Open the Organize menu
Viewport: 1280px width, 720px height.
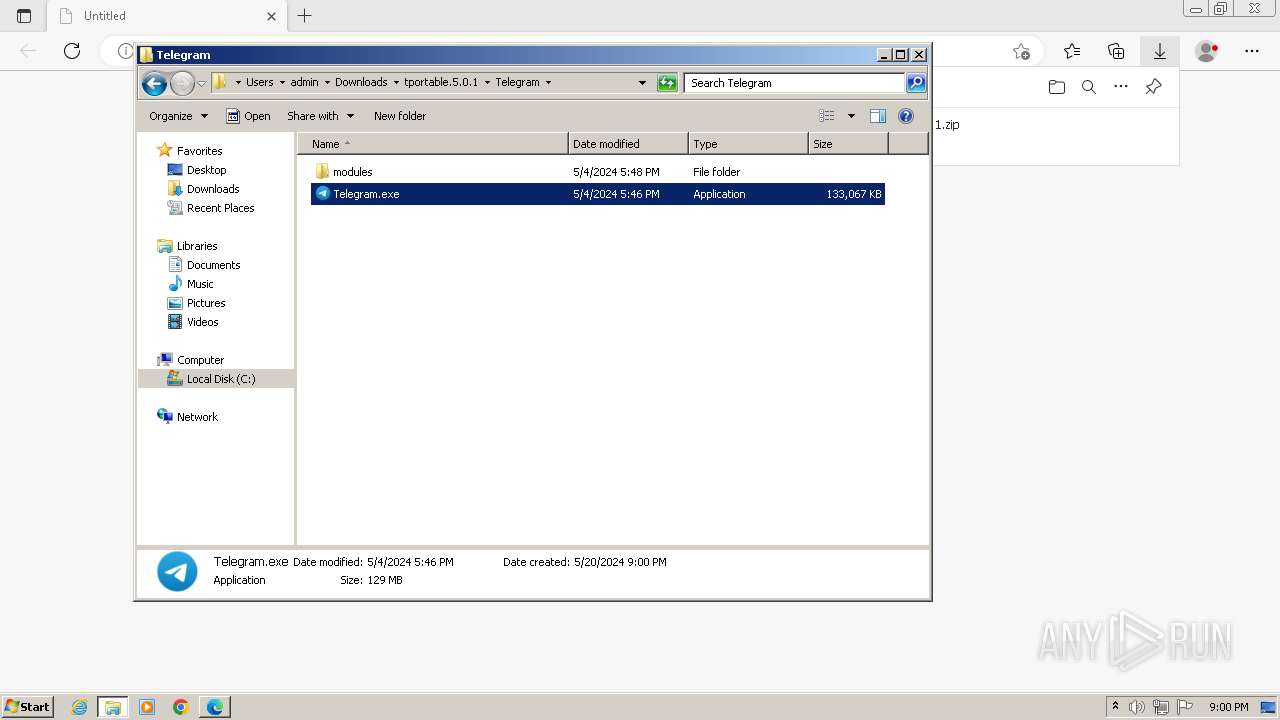[x=178, y=116]
